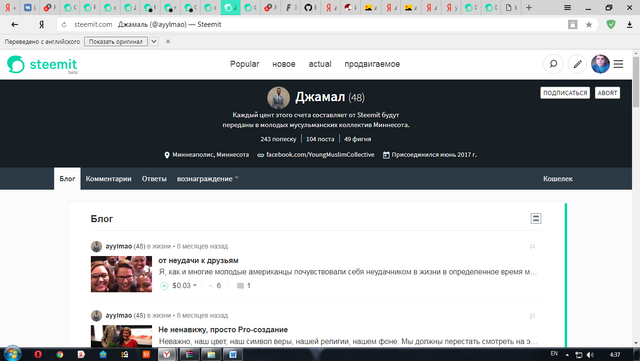Image resolution: width=640 pixels, height=361 pixels.
Task: Open the 104 поста link
Action: pyautogui.click(x=320, y=139)
